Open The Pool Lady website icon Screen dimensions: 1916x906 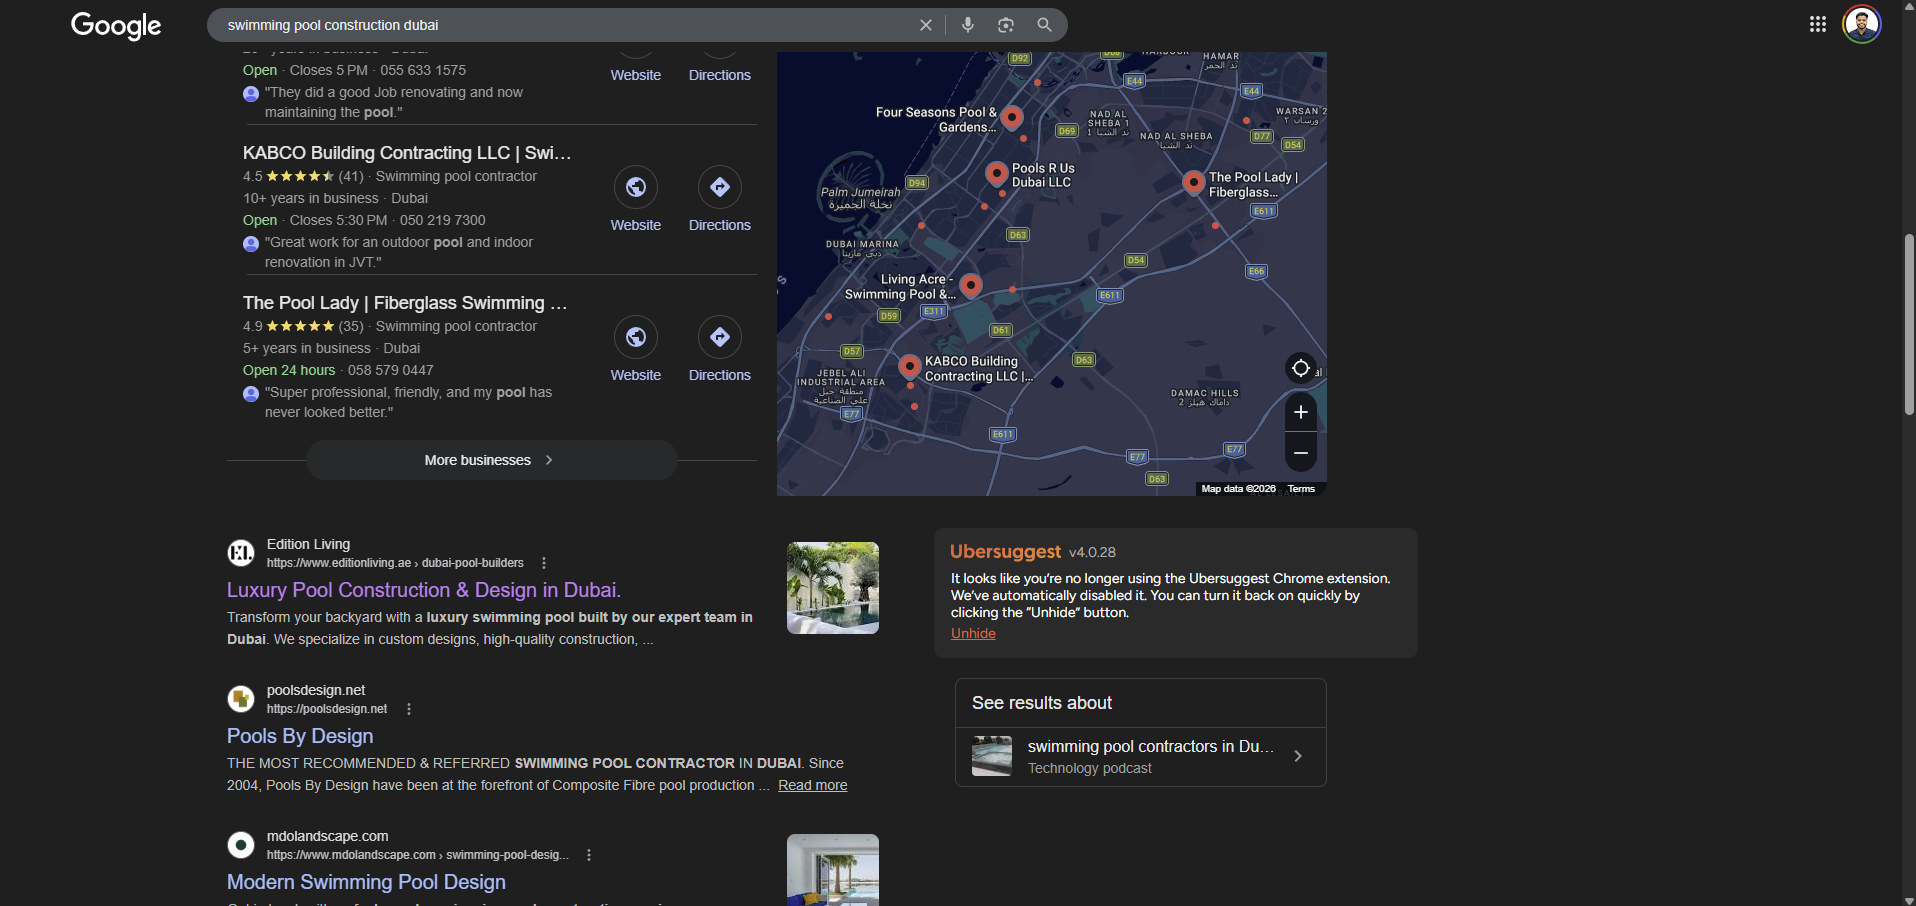pos(636,337)
